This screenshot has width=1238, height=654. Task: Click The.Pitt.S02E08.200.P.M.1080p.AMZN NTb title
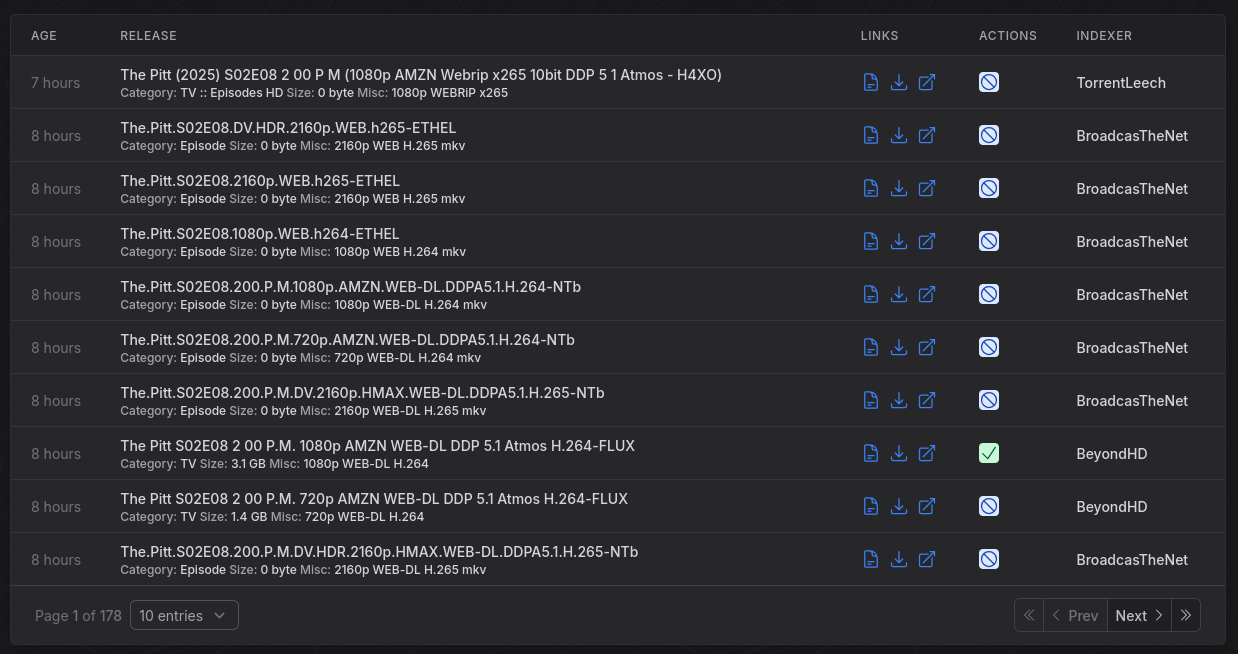tap(351, 287)
